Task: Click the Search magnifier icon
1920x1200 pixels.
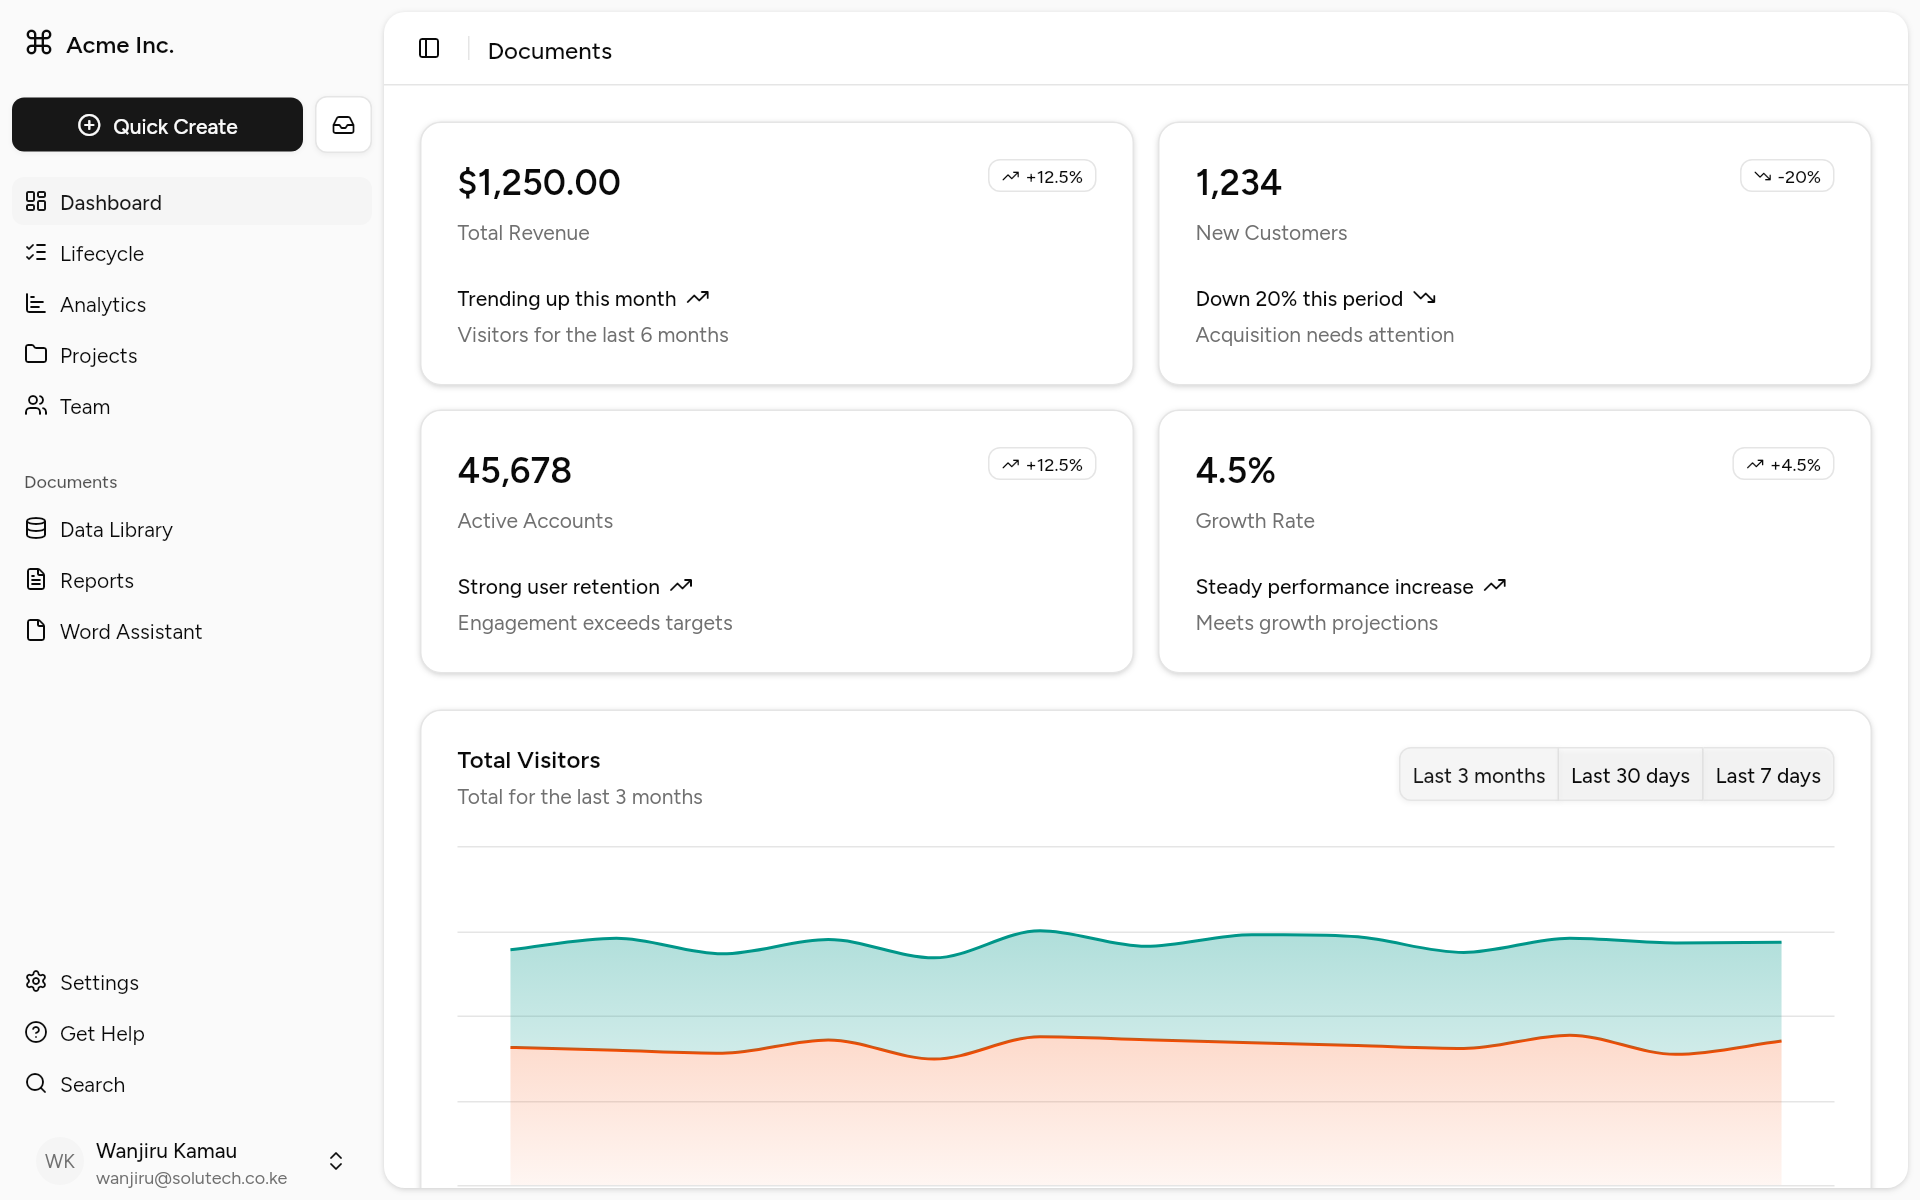Action: [36, 1083]
